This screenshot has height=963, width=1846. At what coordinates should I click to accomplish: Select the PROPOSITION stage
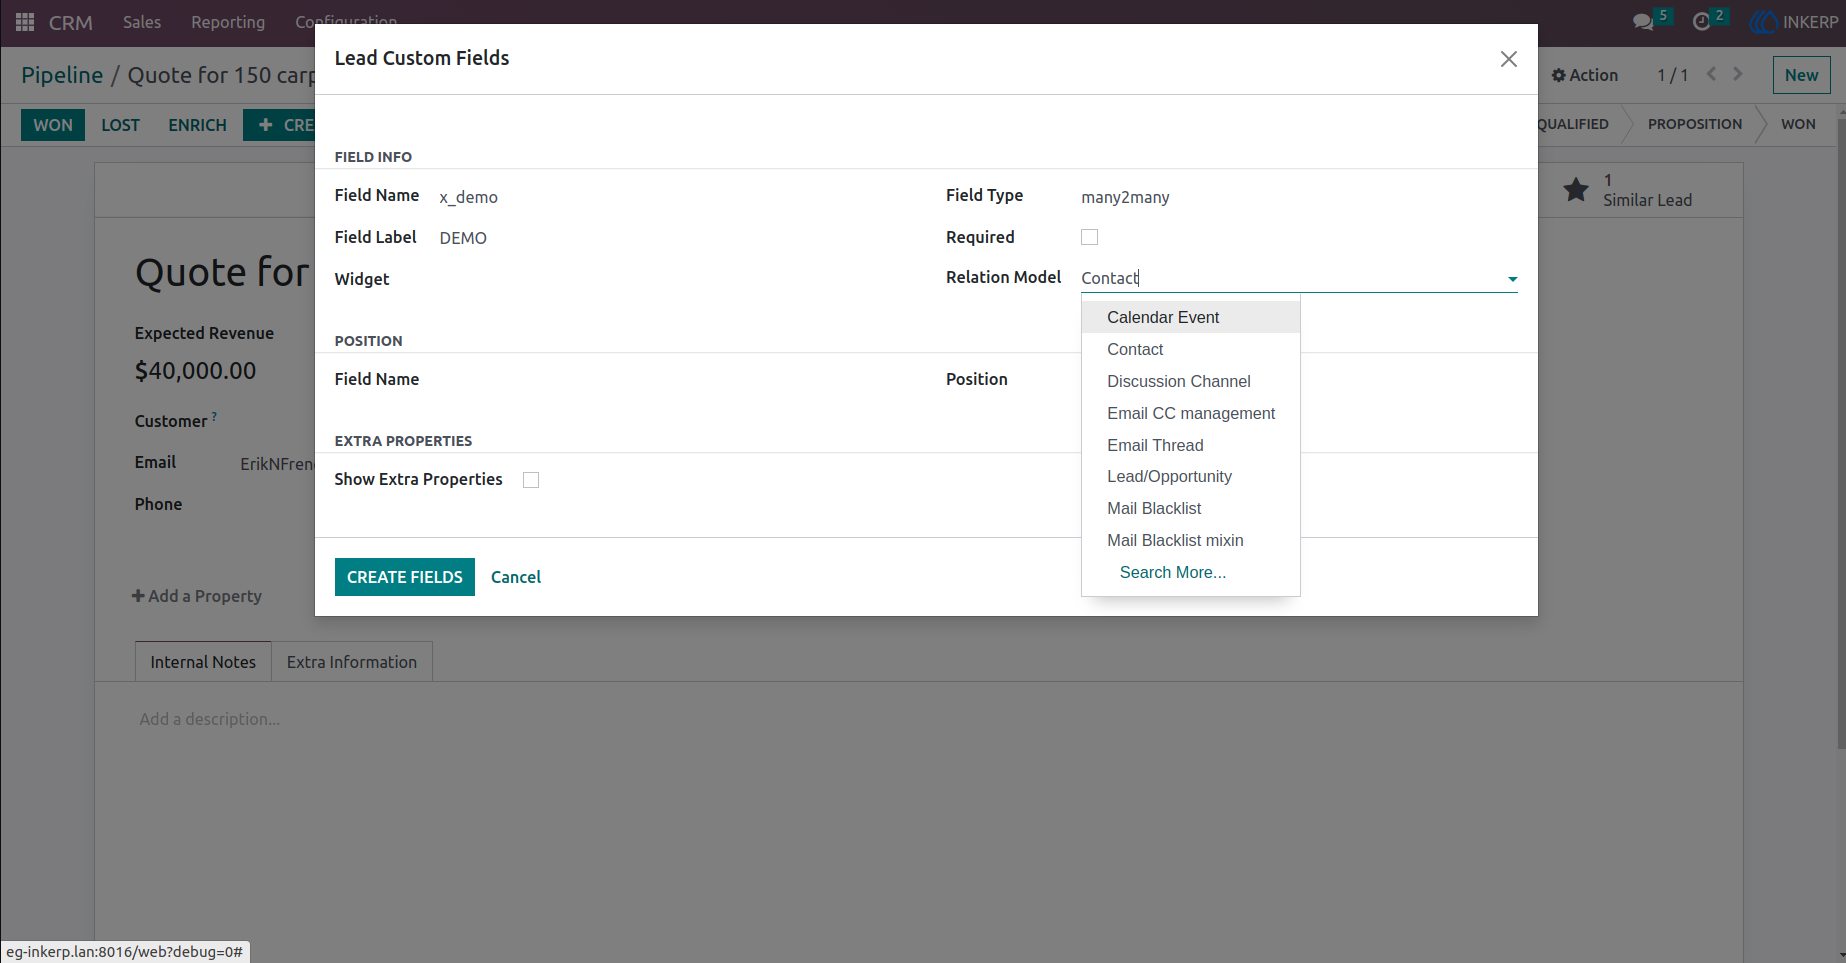1694,124
